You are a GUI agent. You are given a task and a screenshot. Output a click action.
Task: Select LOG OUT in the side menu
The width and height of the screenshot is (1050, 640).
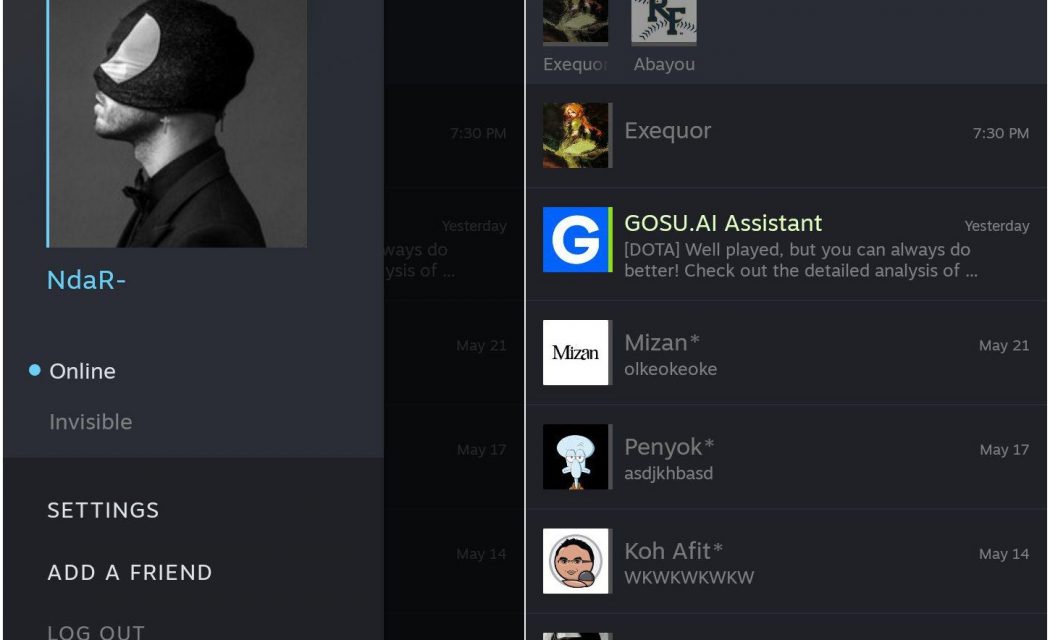pos(96,632)
